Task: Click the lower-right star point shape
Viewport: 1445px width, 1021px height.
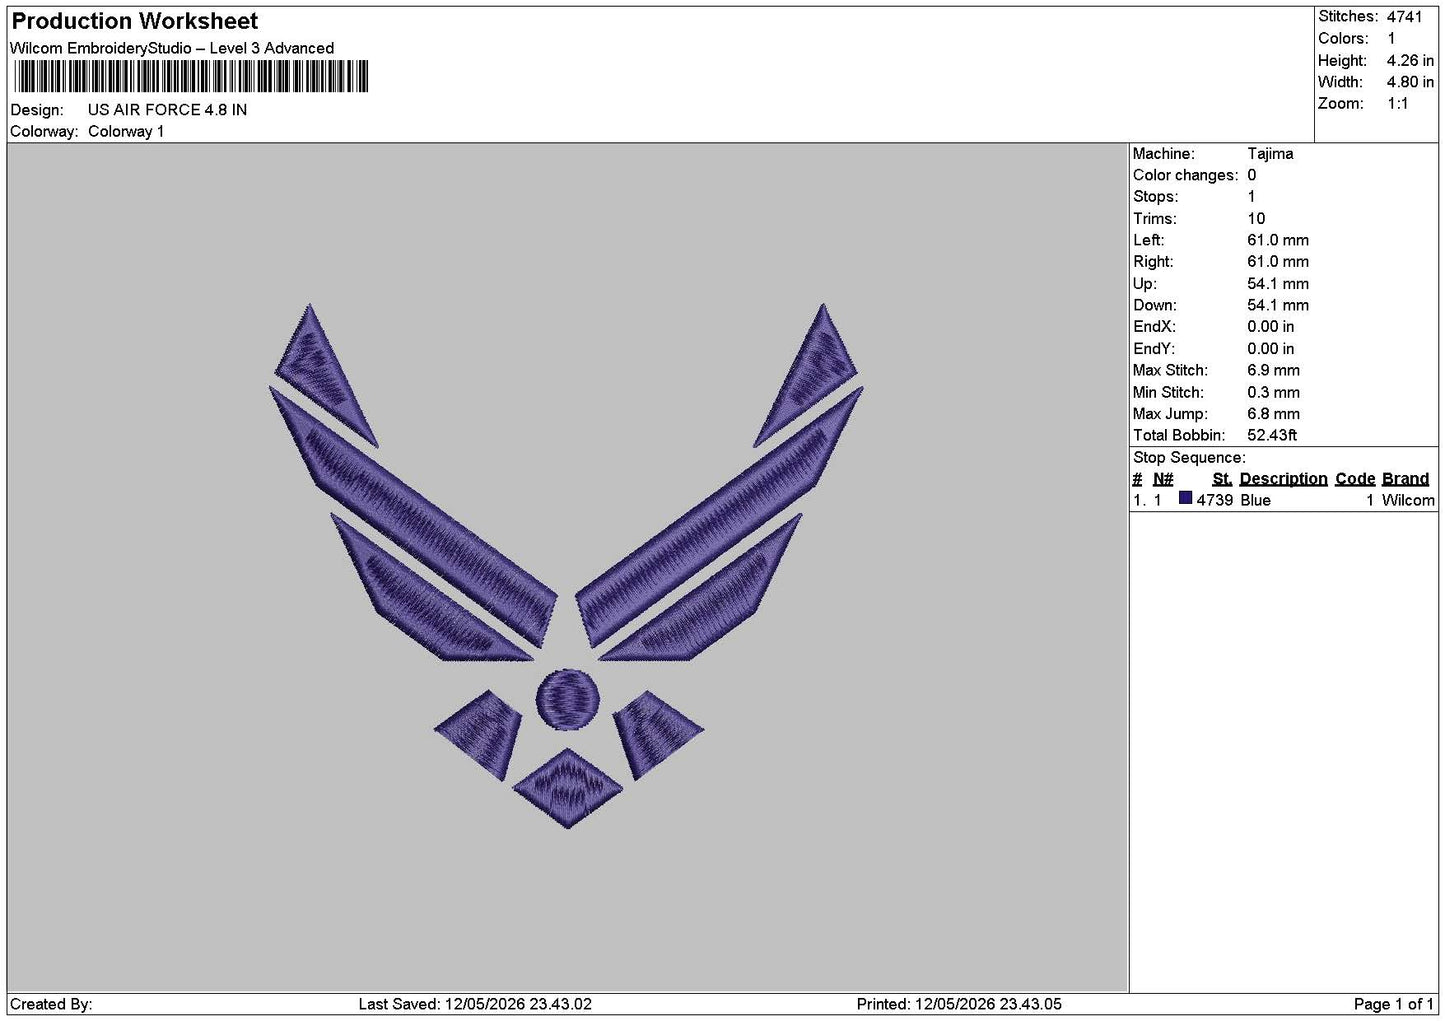Action: point(654,734)
